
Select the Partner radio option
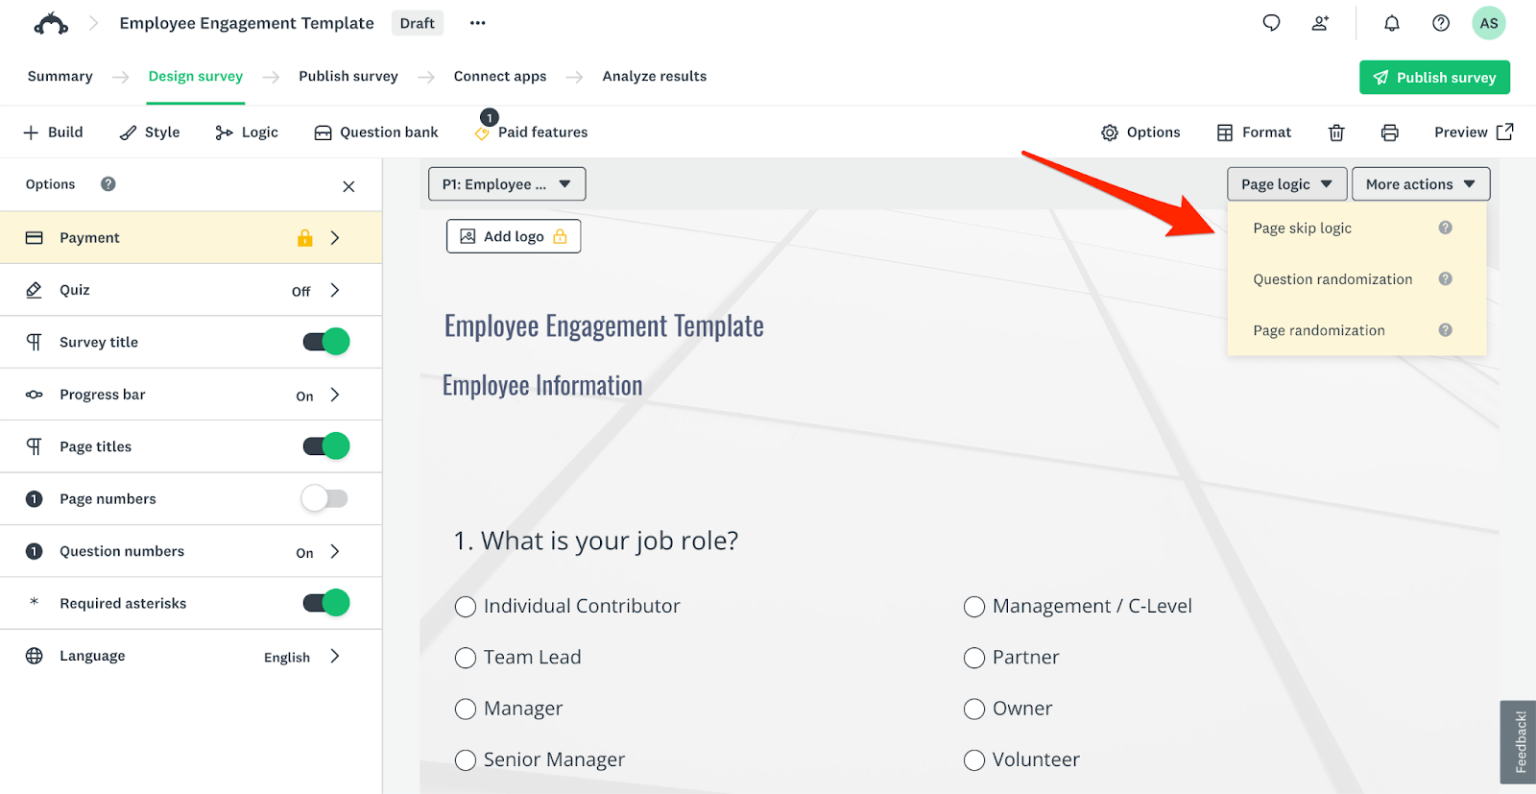click(974, 658)
